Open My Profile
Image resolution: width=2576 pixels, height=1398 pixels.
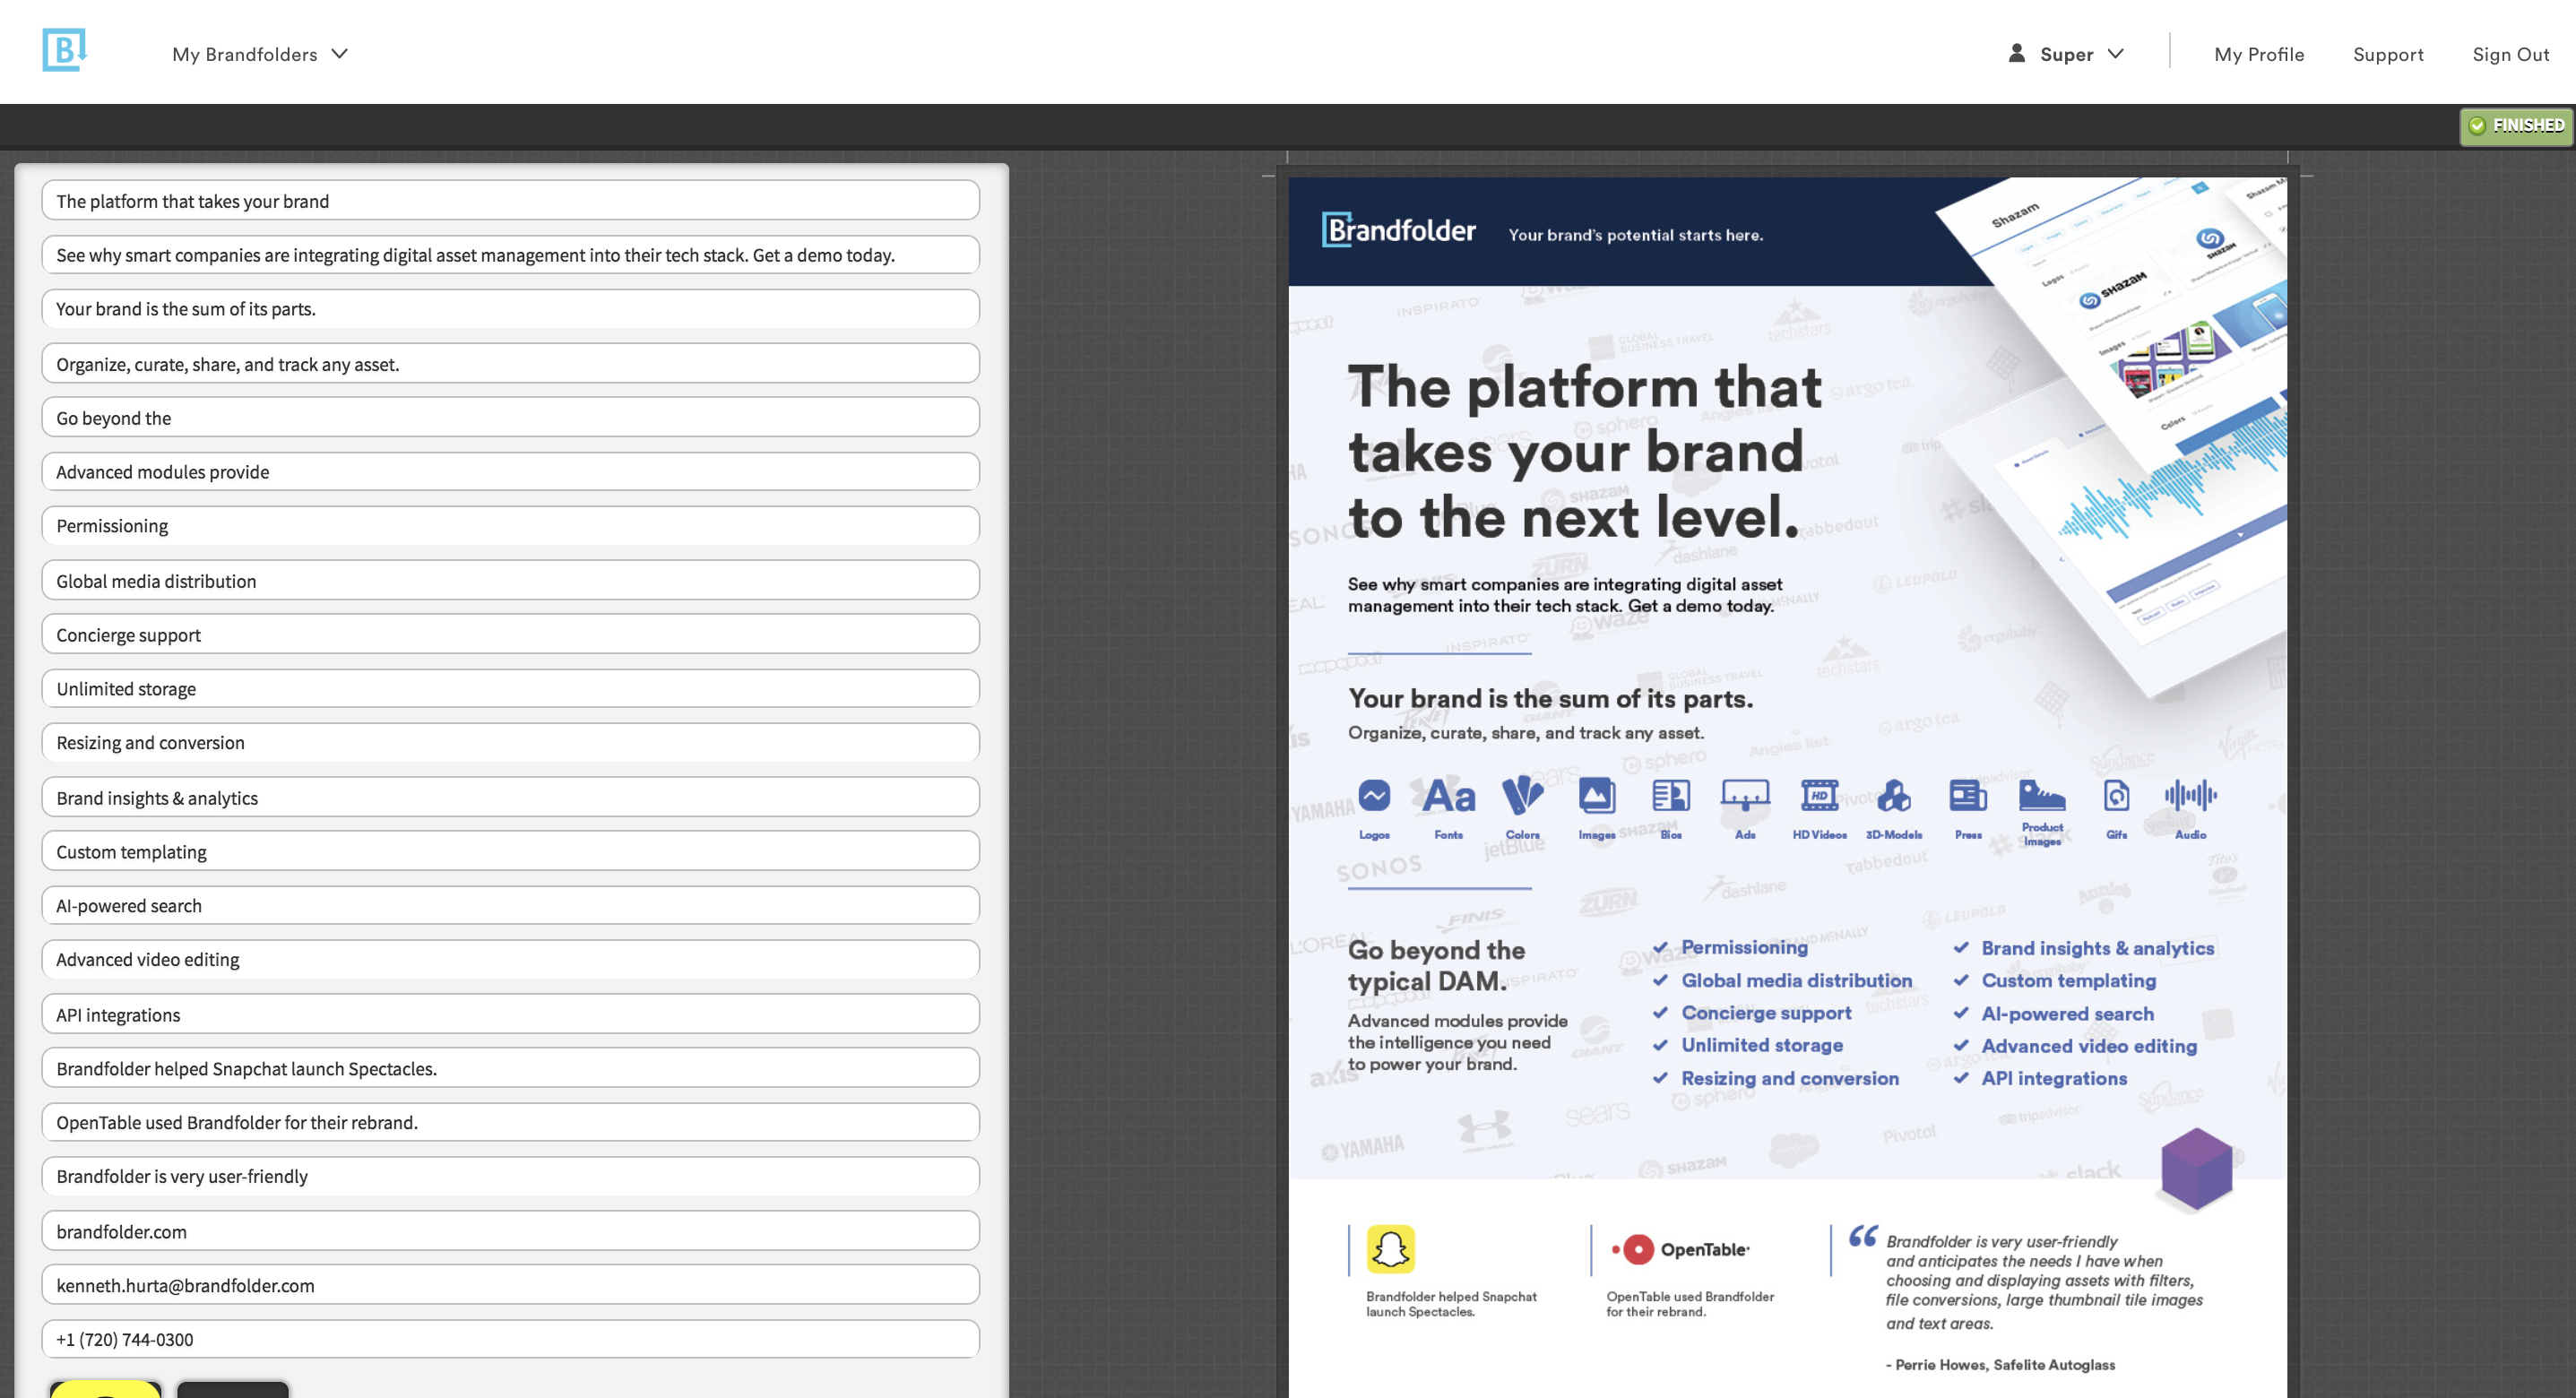tap(2259, 54)
